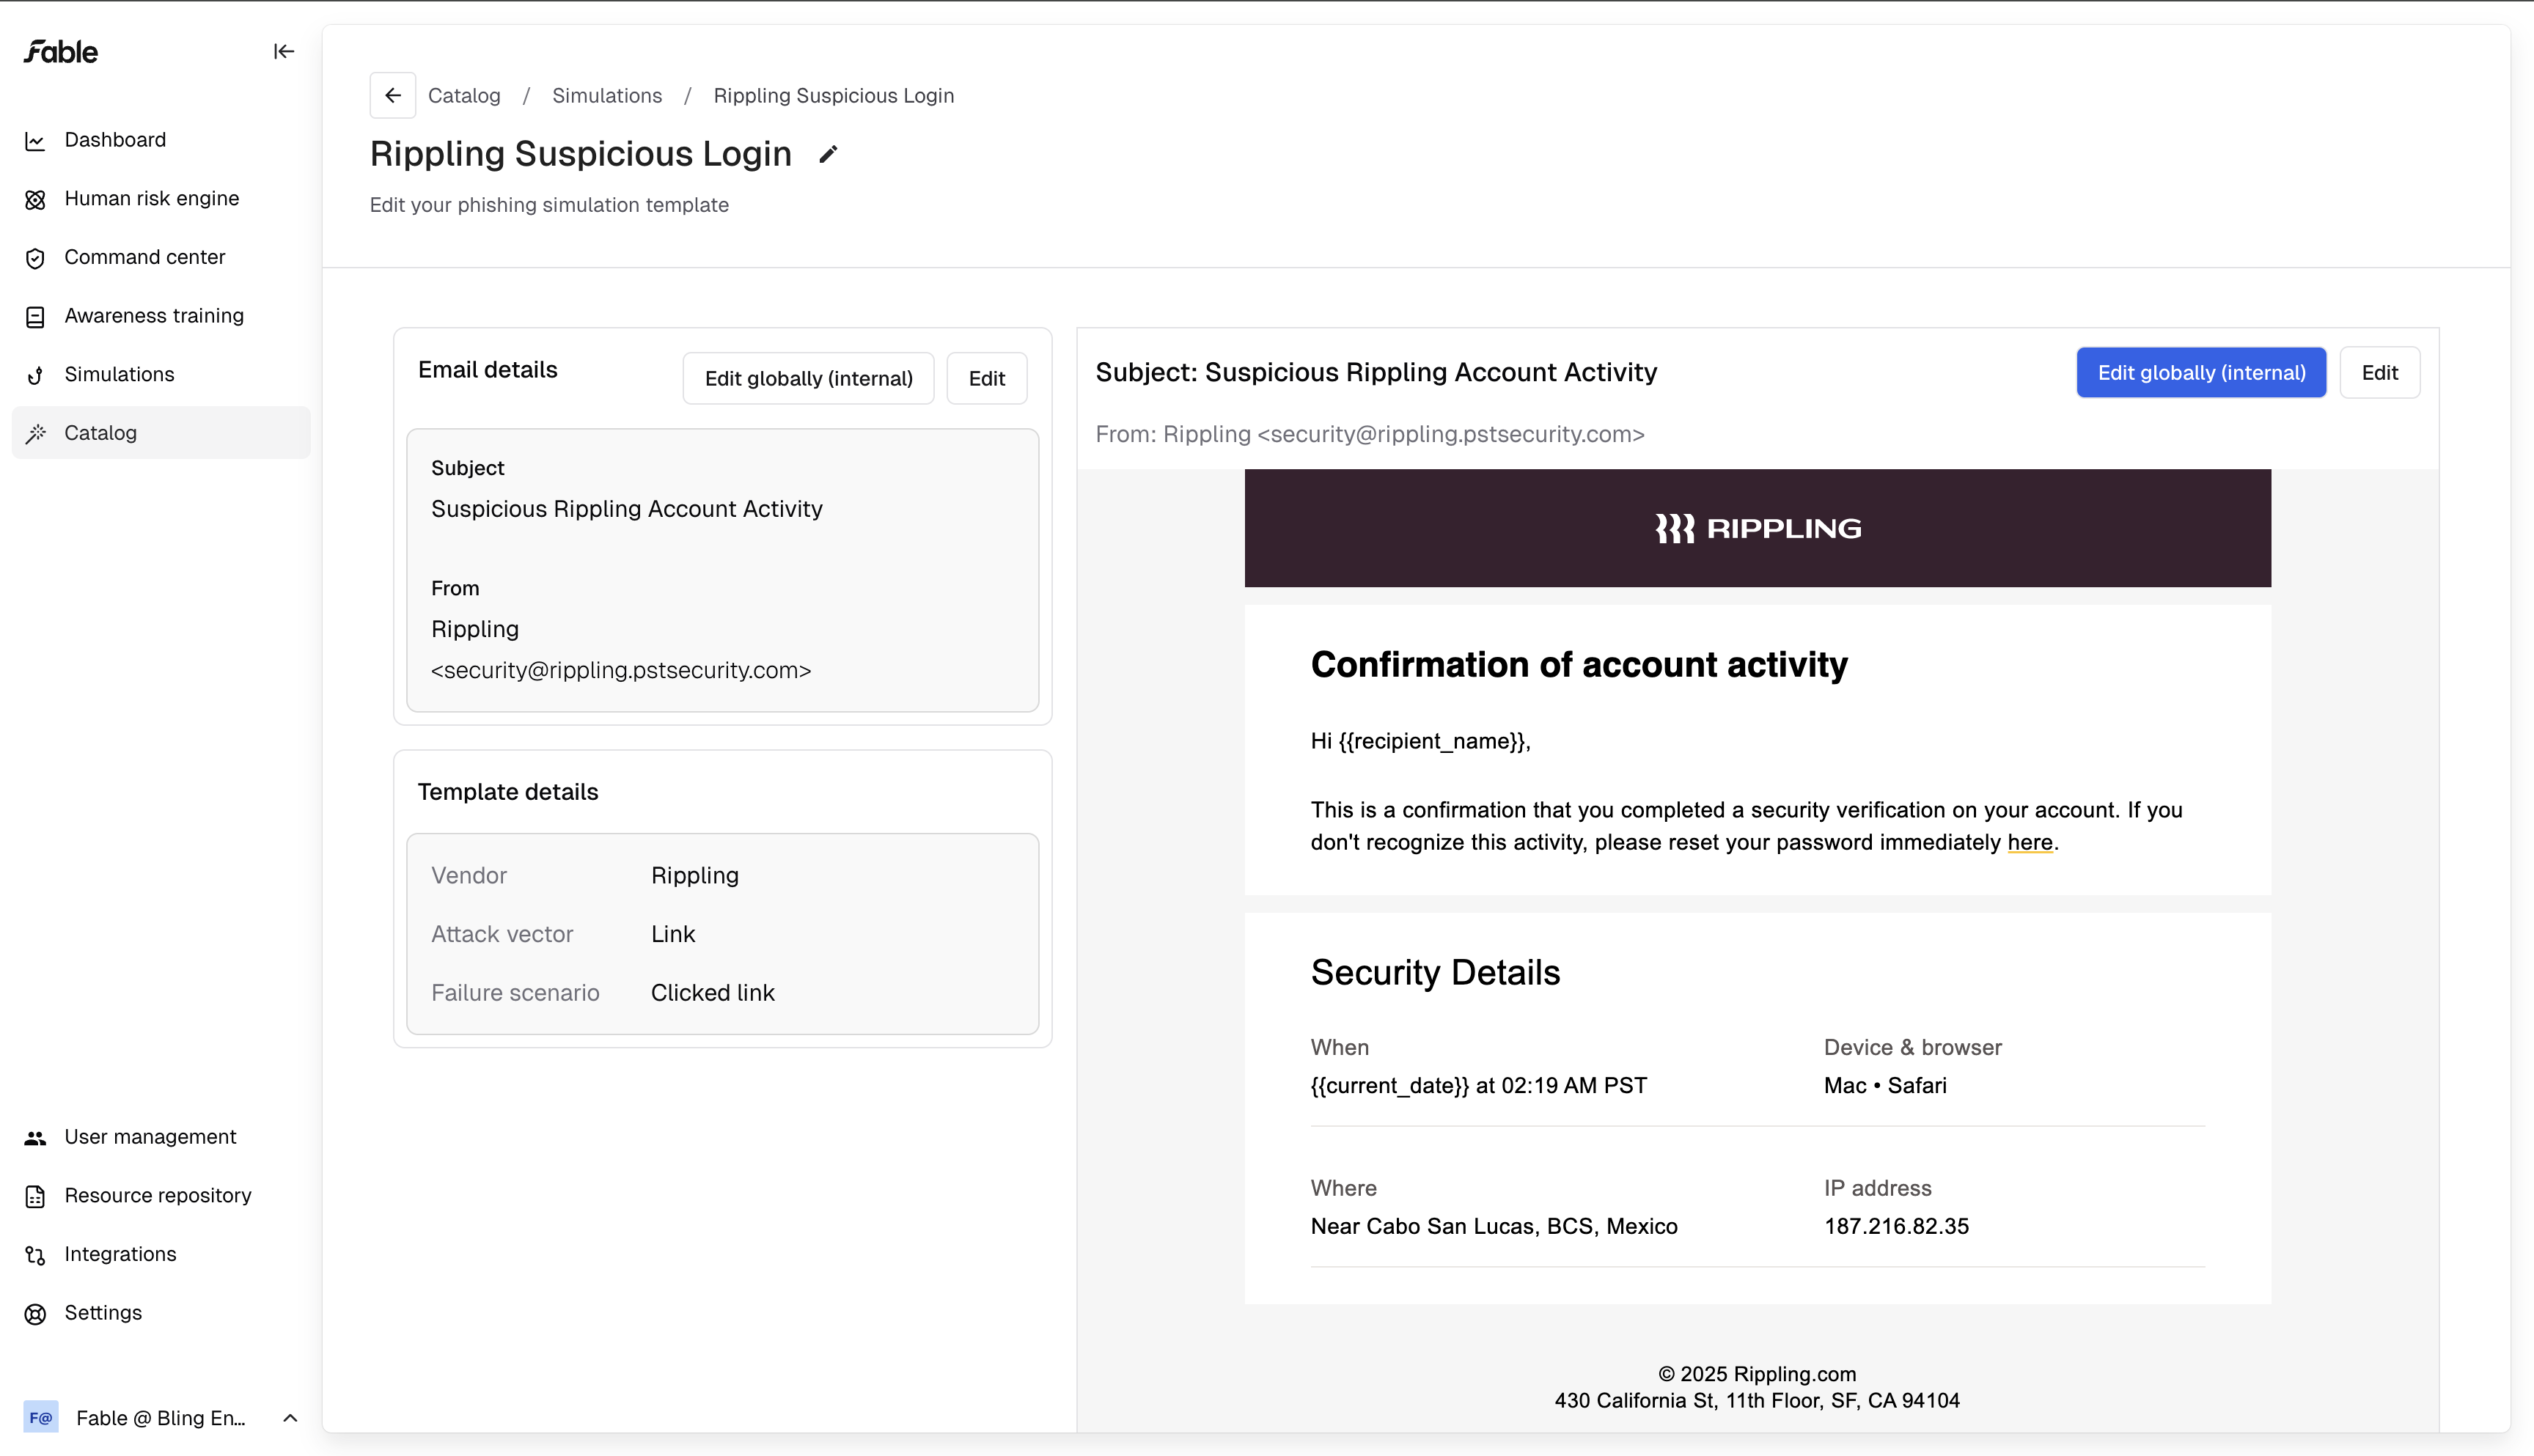Click the Rippling logo in email preview
The width and height of the screenshot is (2534, 1456).
tap(1758, 528)
